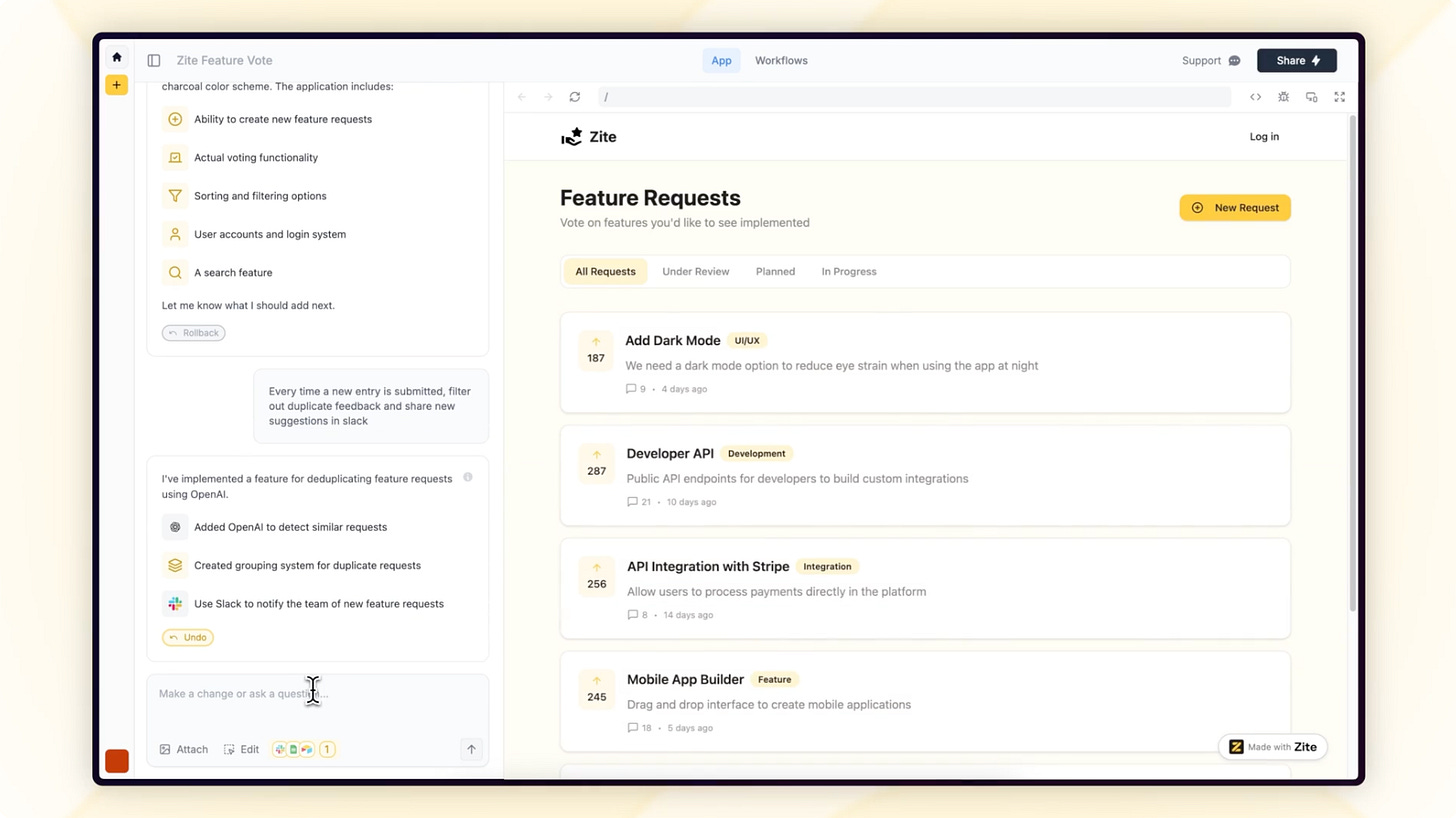
Task: Click the Attach button
Action: (184, 749)
